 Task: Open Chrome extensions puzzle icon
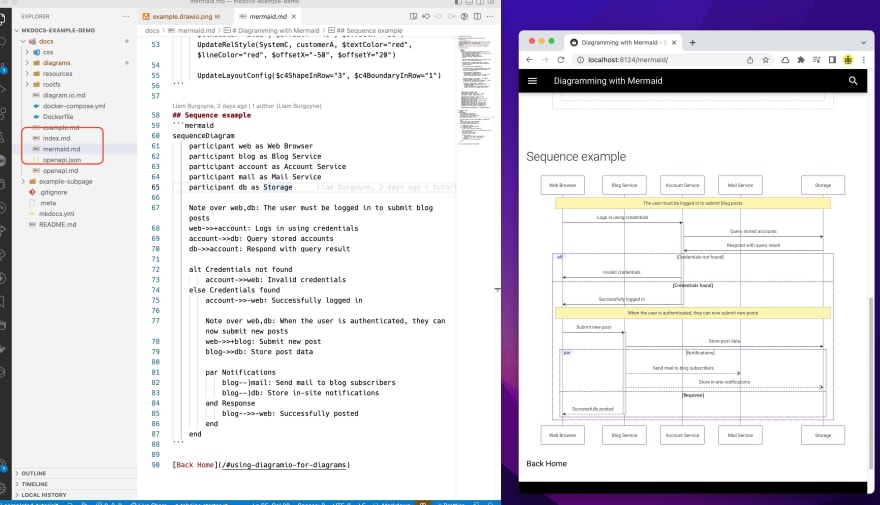(x=801, y=59)
